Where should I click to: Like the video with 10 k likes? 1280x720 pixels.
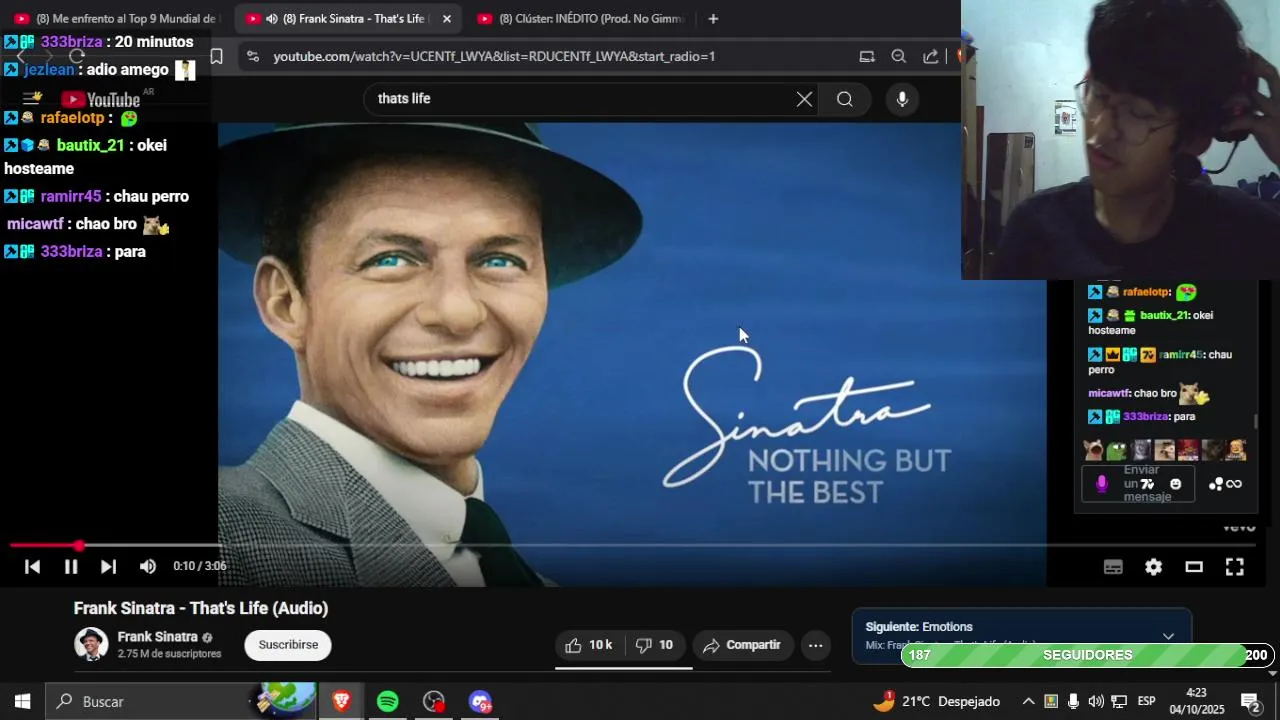pyautogui.click(x=590, y=645)
